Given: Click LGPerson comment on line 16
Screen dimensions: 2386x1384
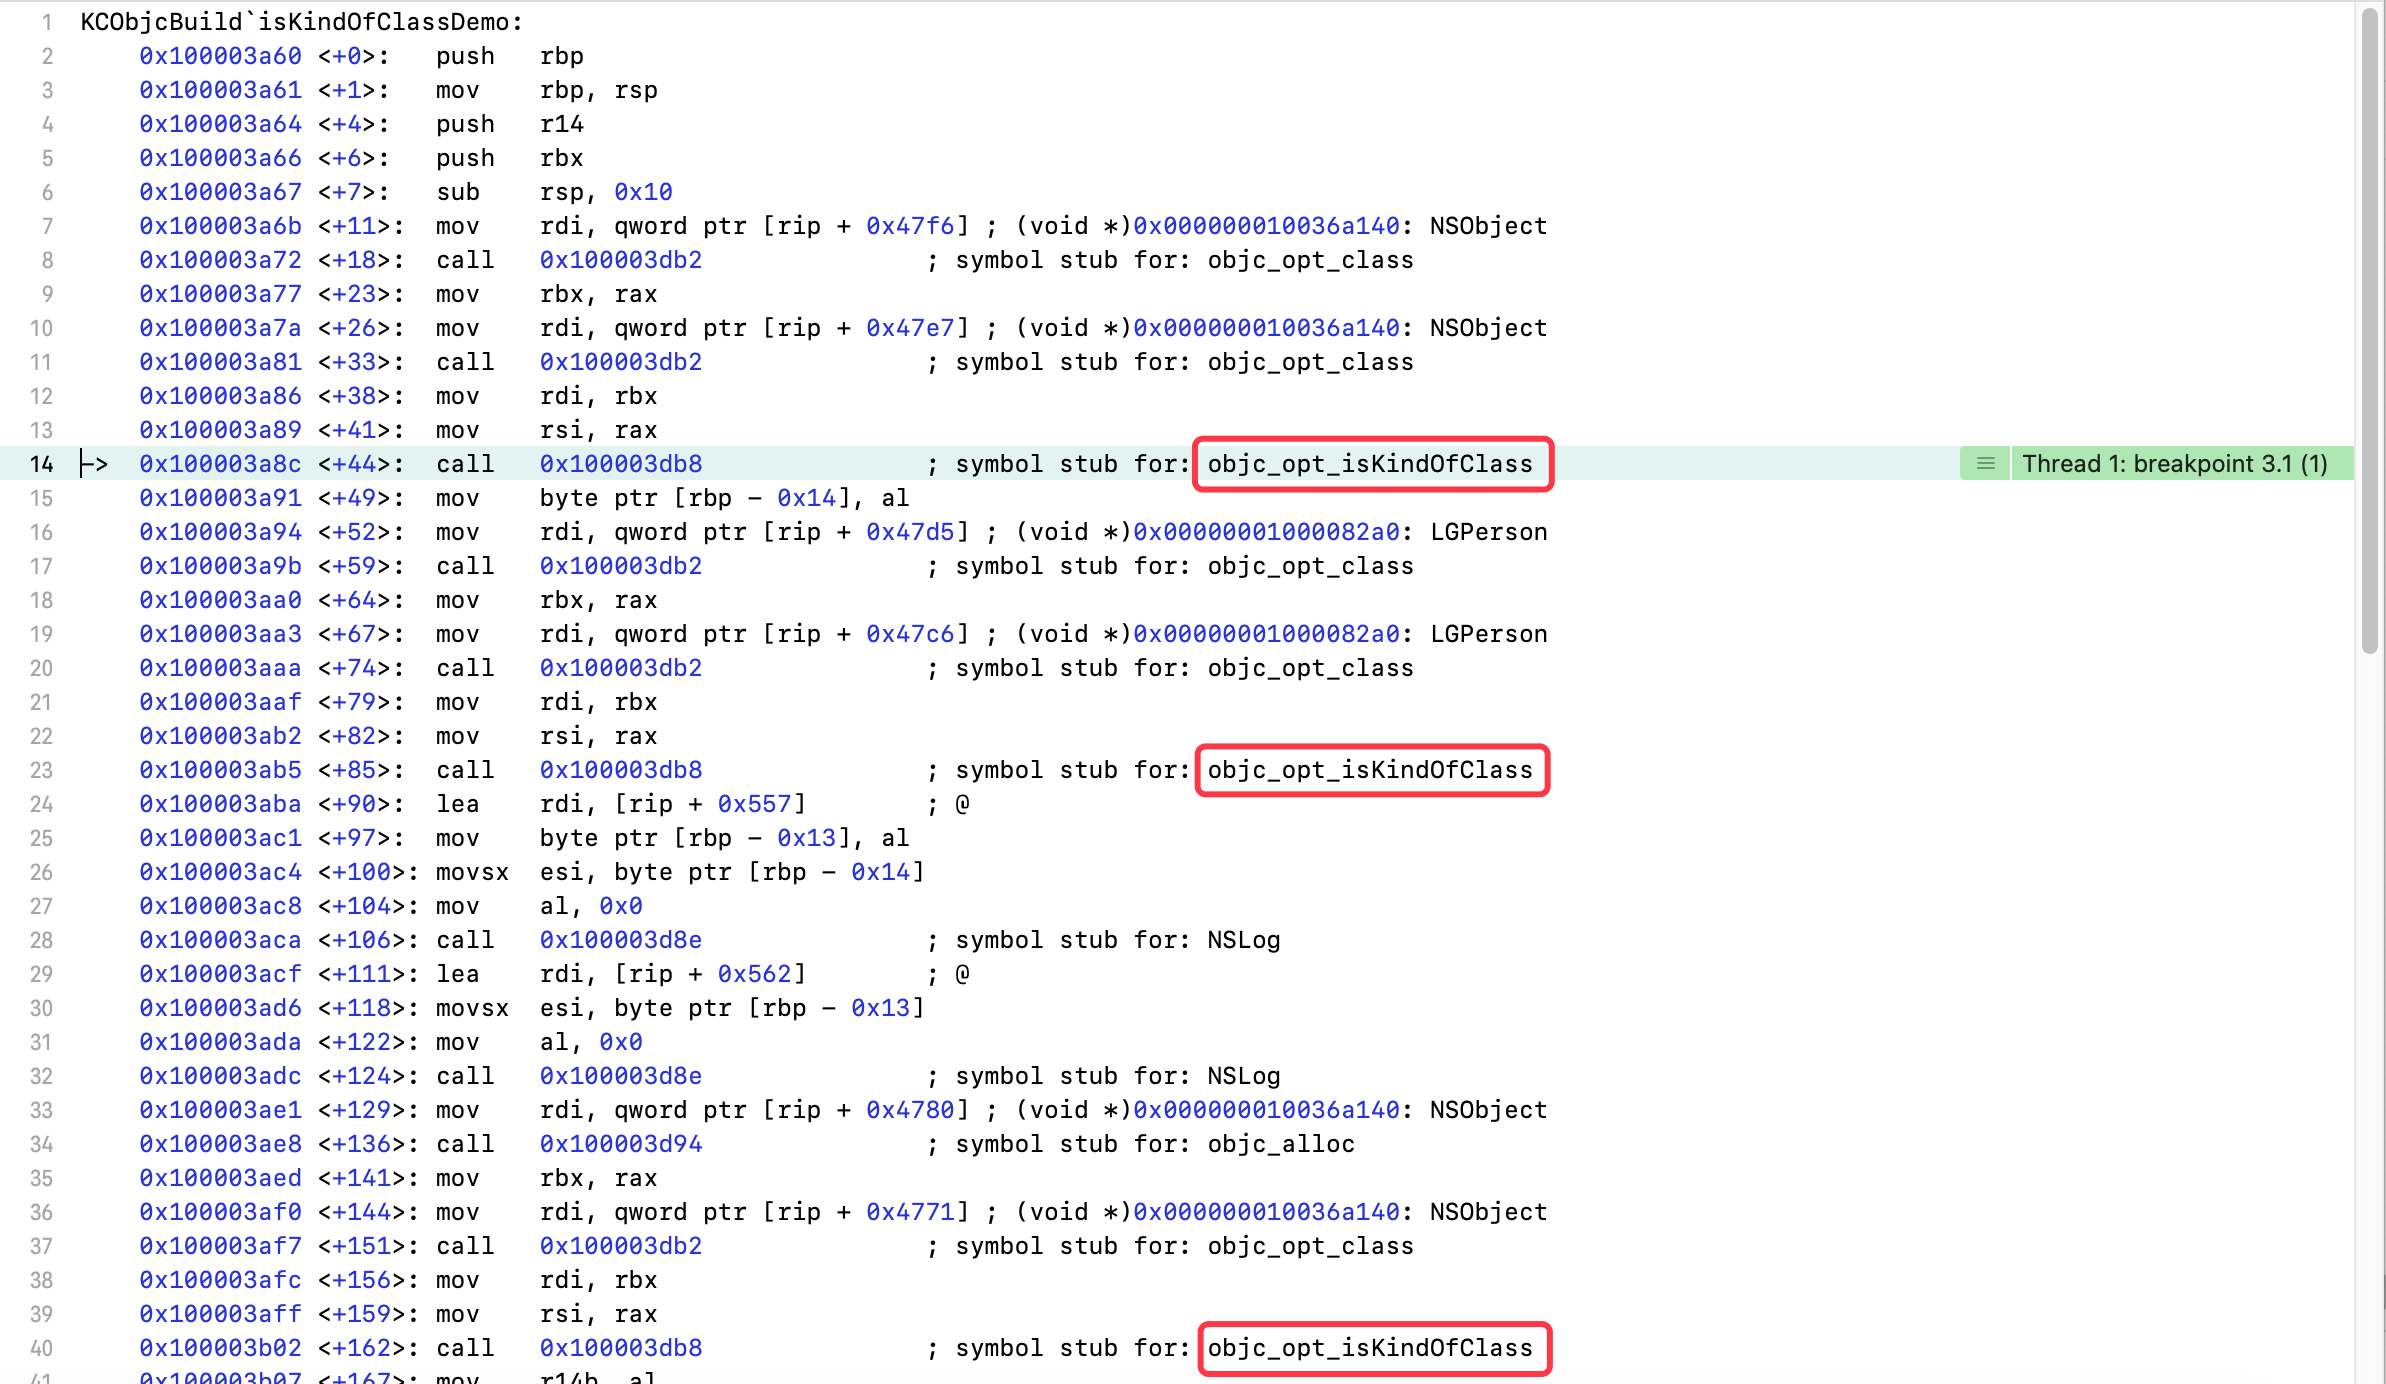Looking at the screenshot, I should point(1488,532).
